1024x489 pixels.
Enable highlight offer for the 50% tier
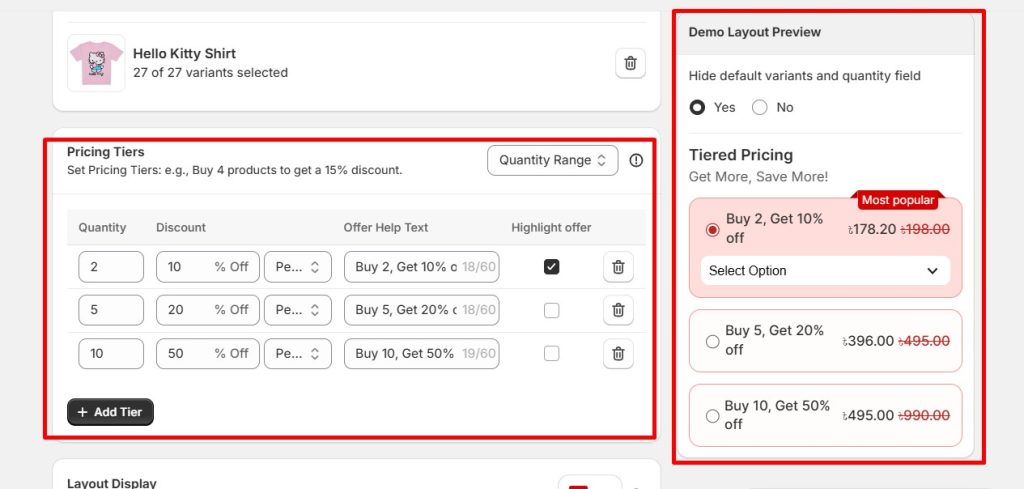(552, 353)
